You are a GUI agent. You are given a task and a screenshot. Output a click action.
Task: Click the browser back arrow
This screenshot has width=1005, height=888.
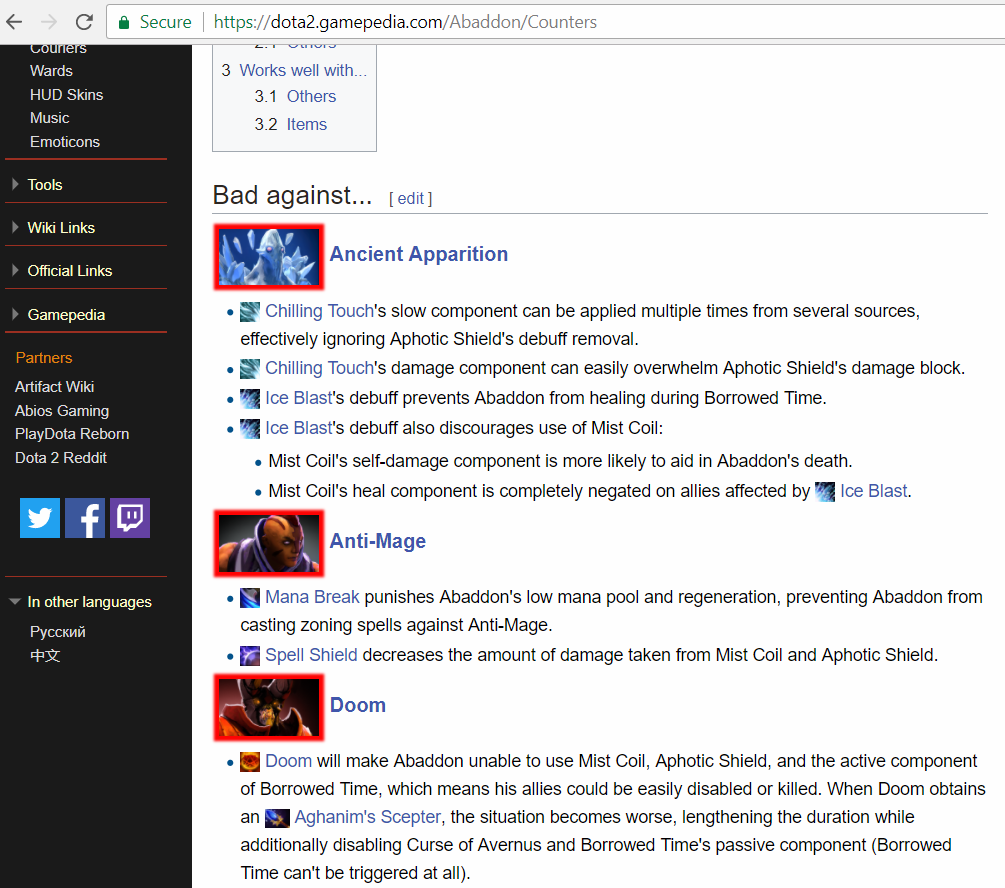click(14, 22)
